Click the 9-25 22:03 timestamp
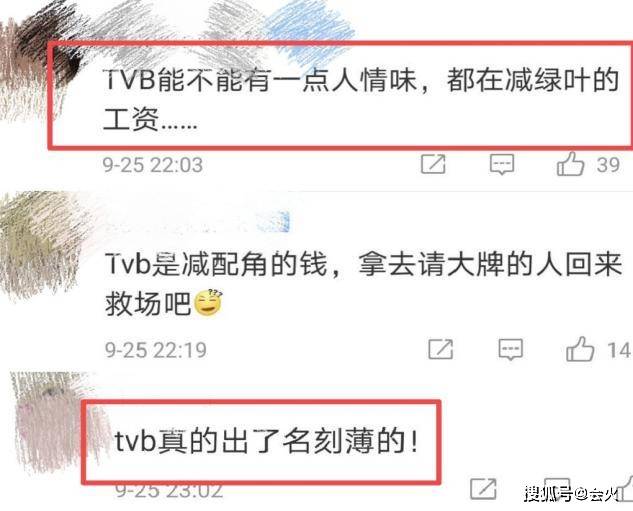Viewport: 633px width, 511px height. 153,165
